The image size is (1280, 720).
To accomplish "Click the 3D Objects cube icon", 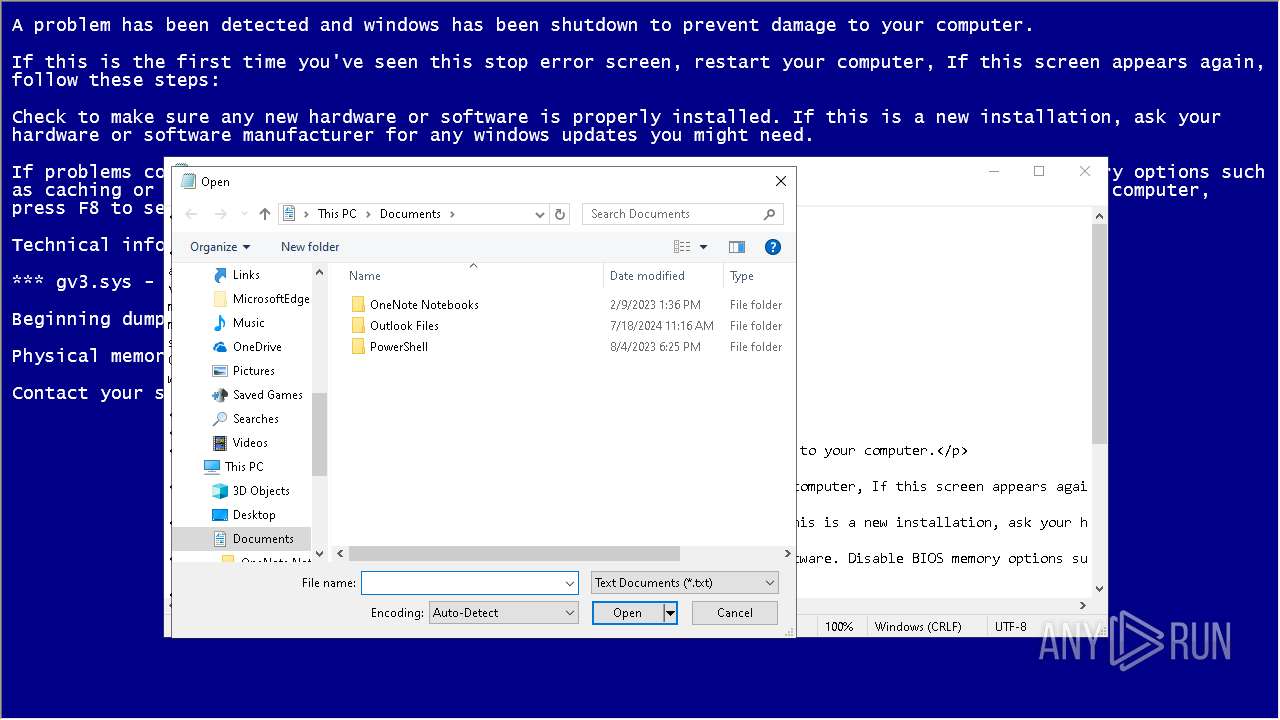I will (220, 491).
